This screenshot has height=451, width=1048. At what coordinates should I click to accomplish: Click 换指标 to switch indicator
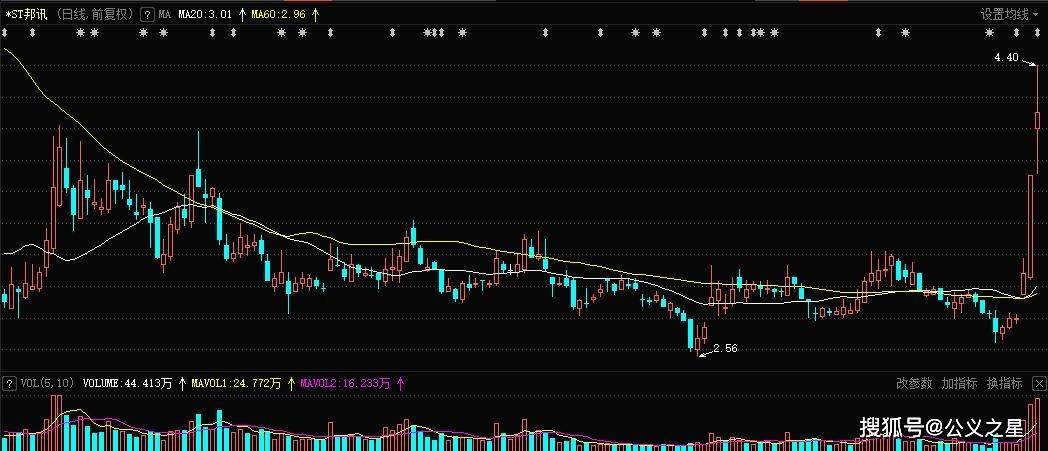(1005, 384)
